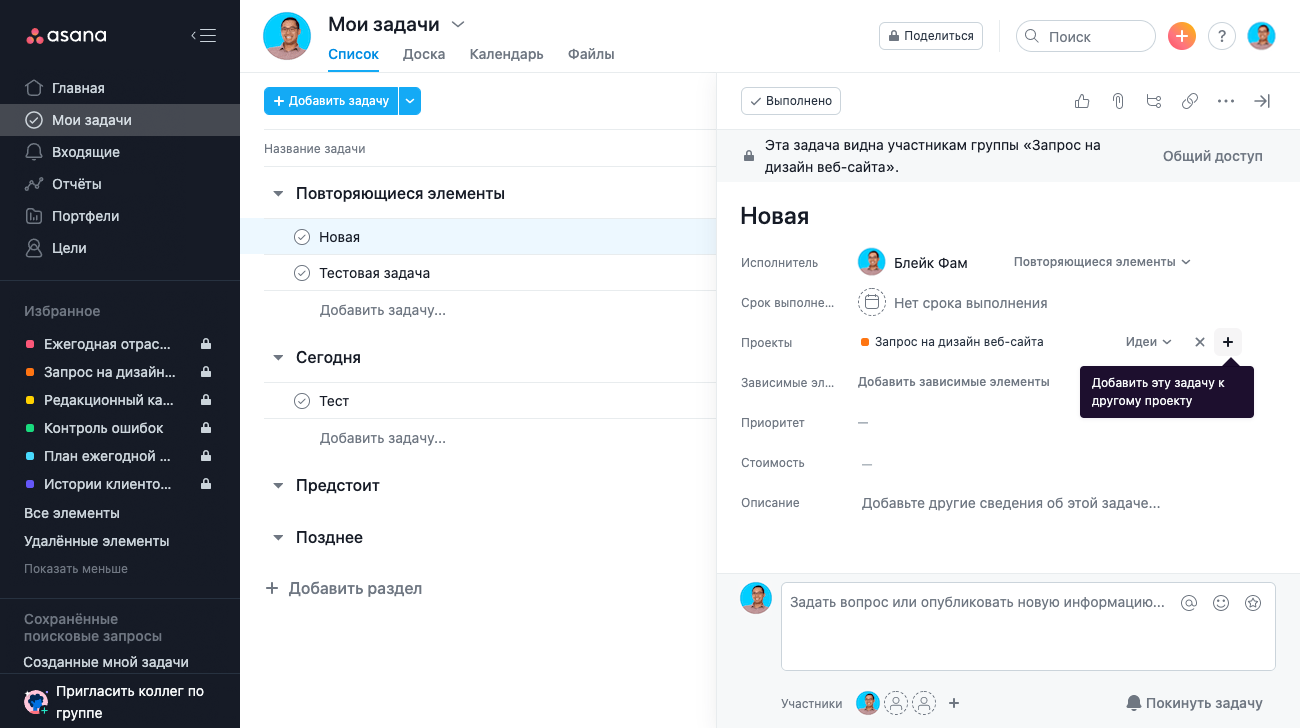Screen dimensions: 1300x728
Task: Click the bell icon to leave task
Action: coord(1134,703)
